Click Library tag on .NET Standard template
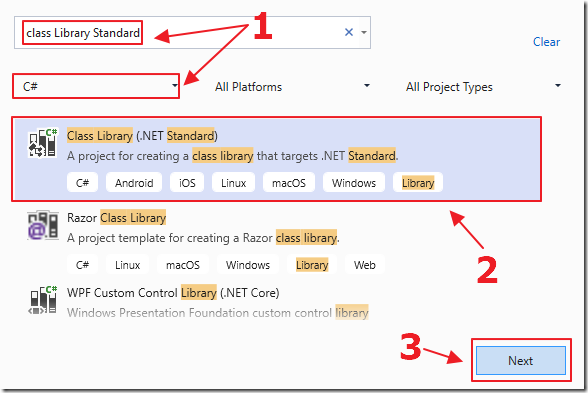Image resolution: width=588 pixels, height=393 pixels. point(418,183)
